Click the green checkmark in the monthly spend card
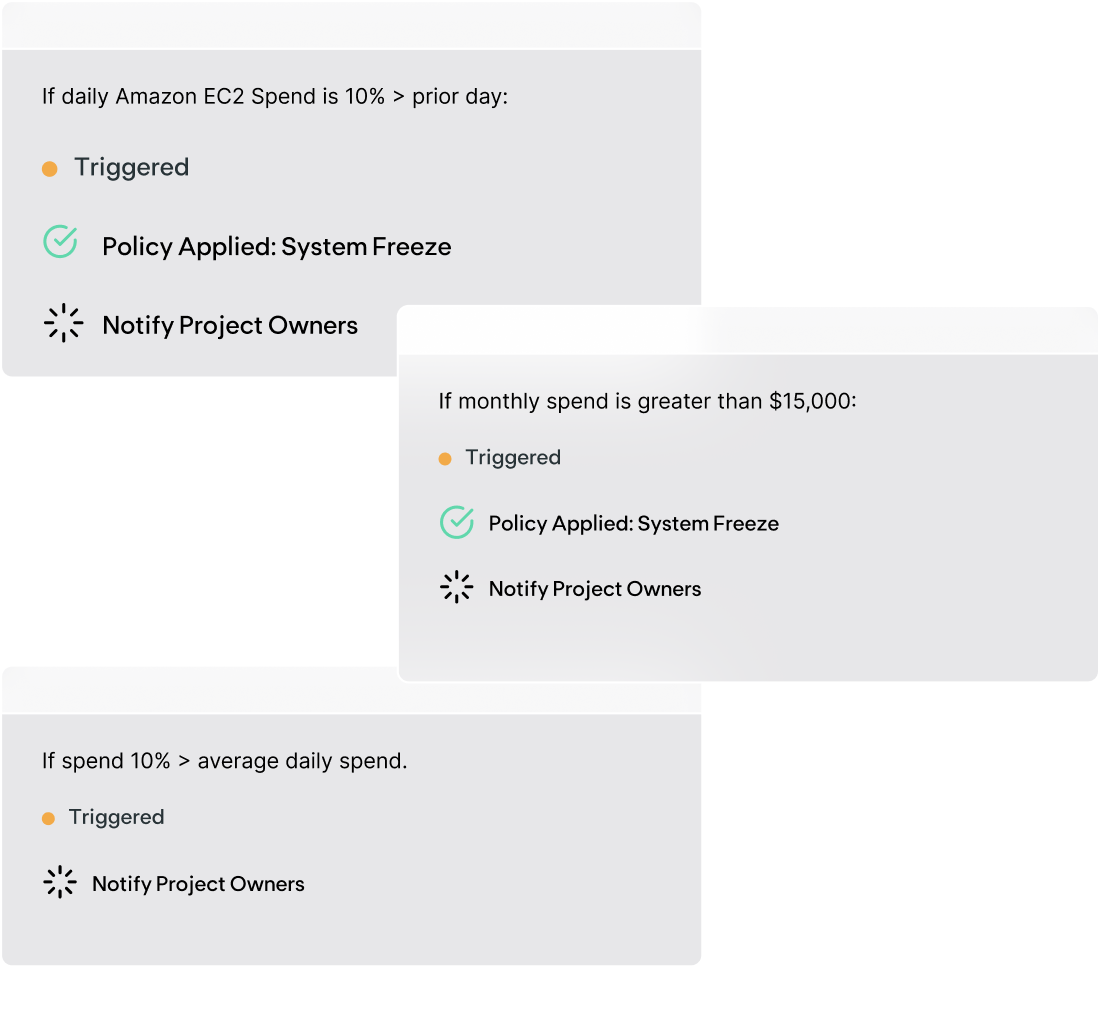1101x1033 pixels. [456, 522]
